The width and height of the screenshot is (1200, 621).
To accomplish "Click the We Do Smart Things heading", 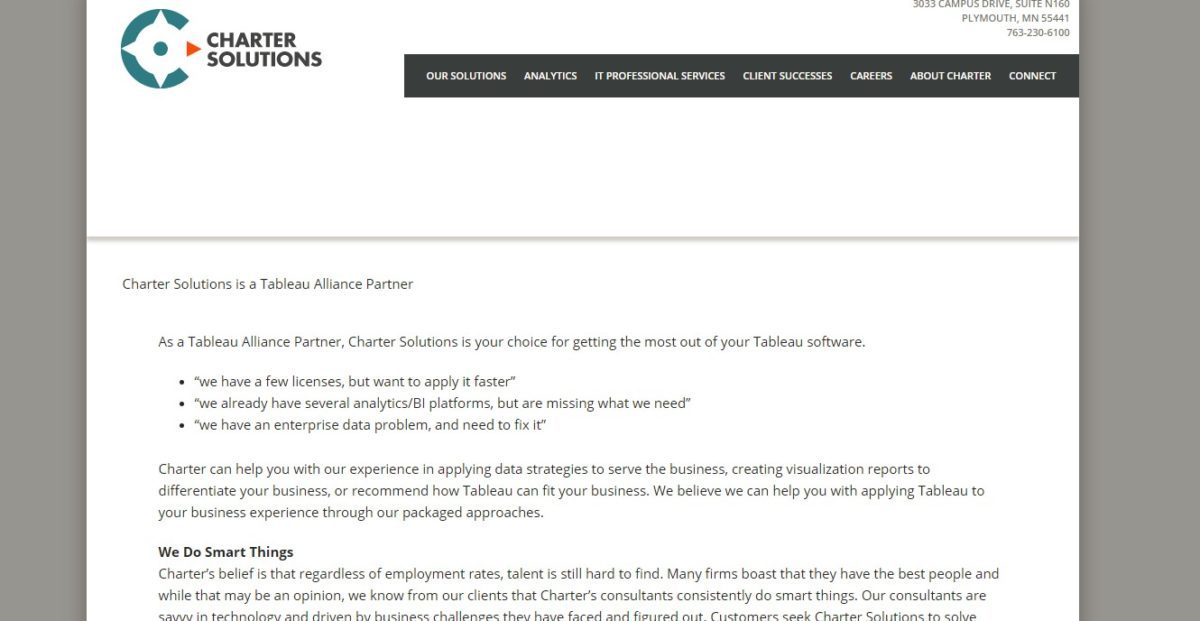I will pos(226,552).
